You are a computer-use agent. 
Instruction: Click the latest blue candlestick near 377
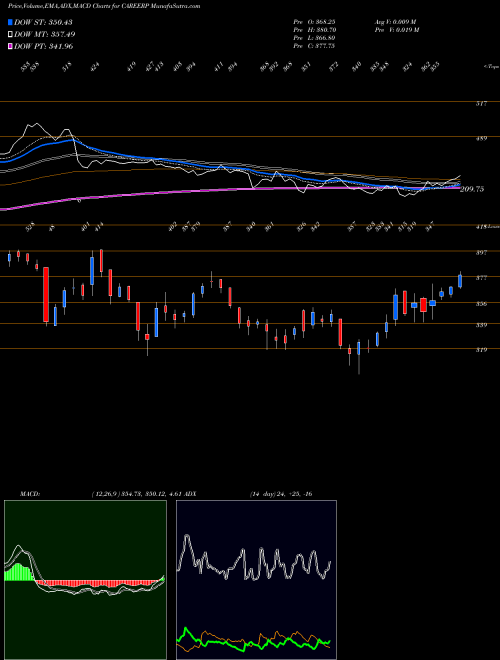click(460, 281)
